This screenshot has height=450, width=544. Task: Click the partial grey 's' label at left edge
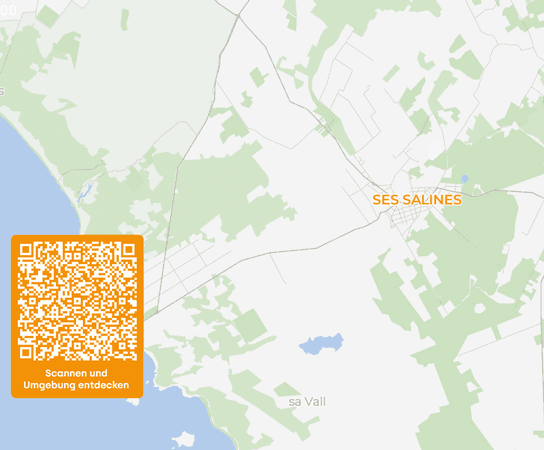[2, 91]
